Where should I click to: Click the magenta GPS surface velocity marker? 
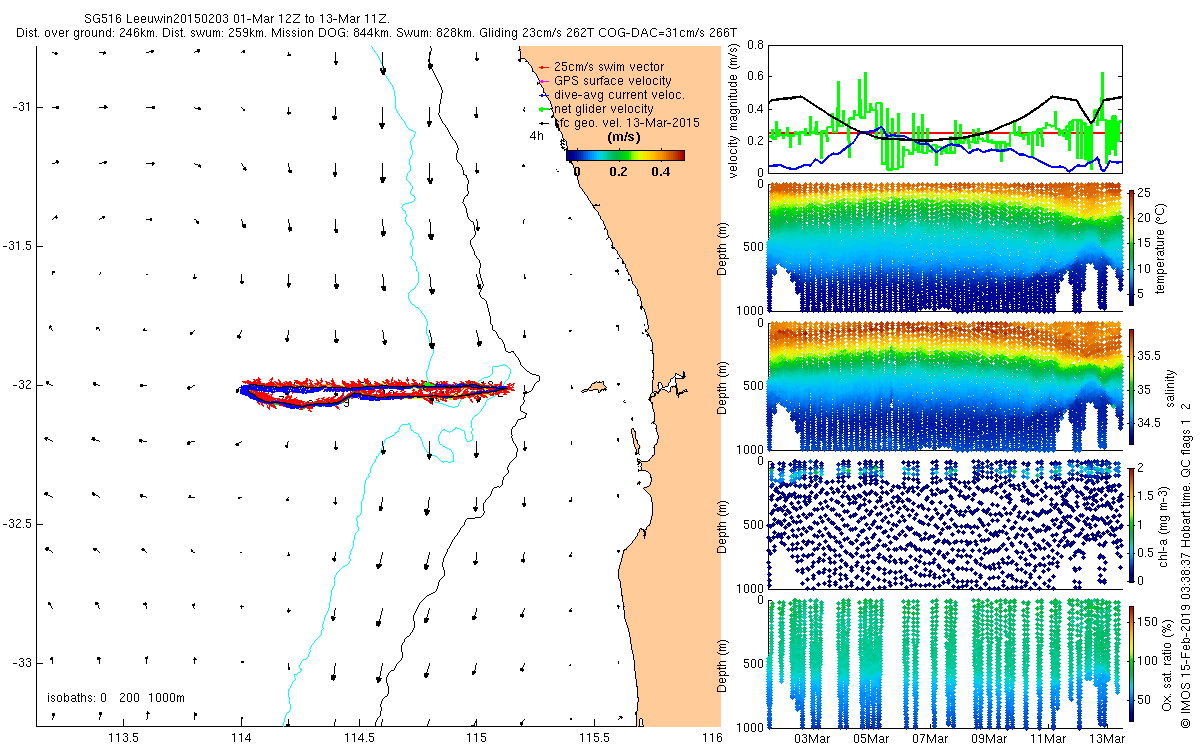(x=542, y=80)
